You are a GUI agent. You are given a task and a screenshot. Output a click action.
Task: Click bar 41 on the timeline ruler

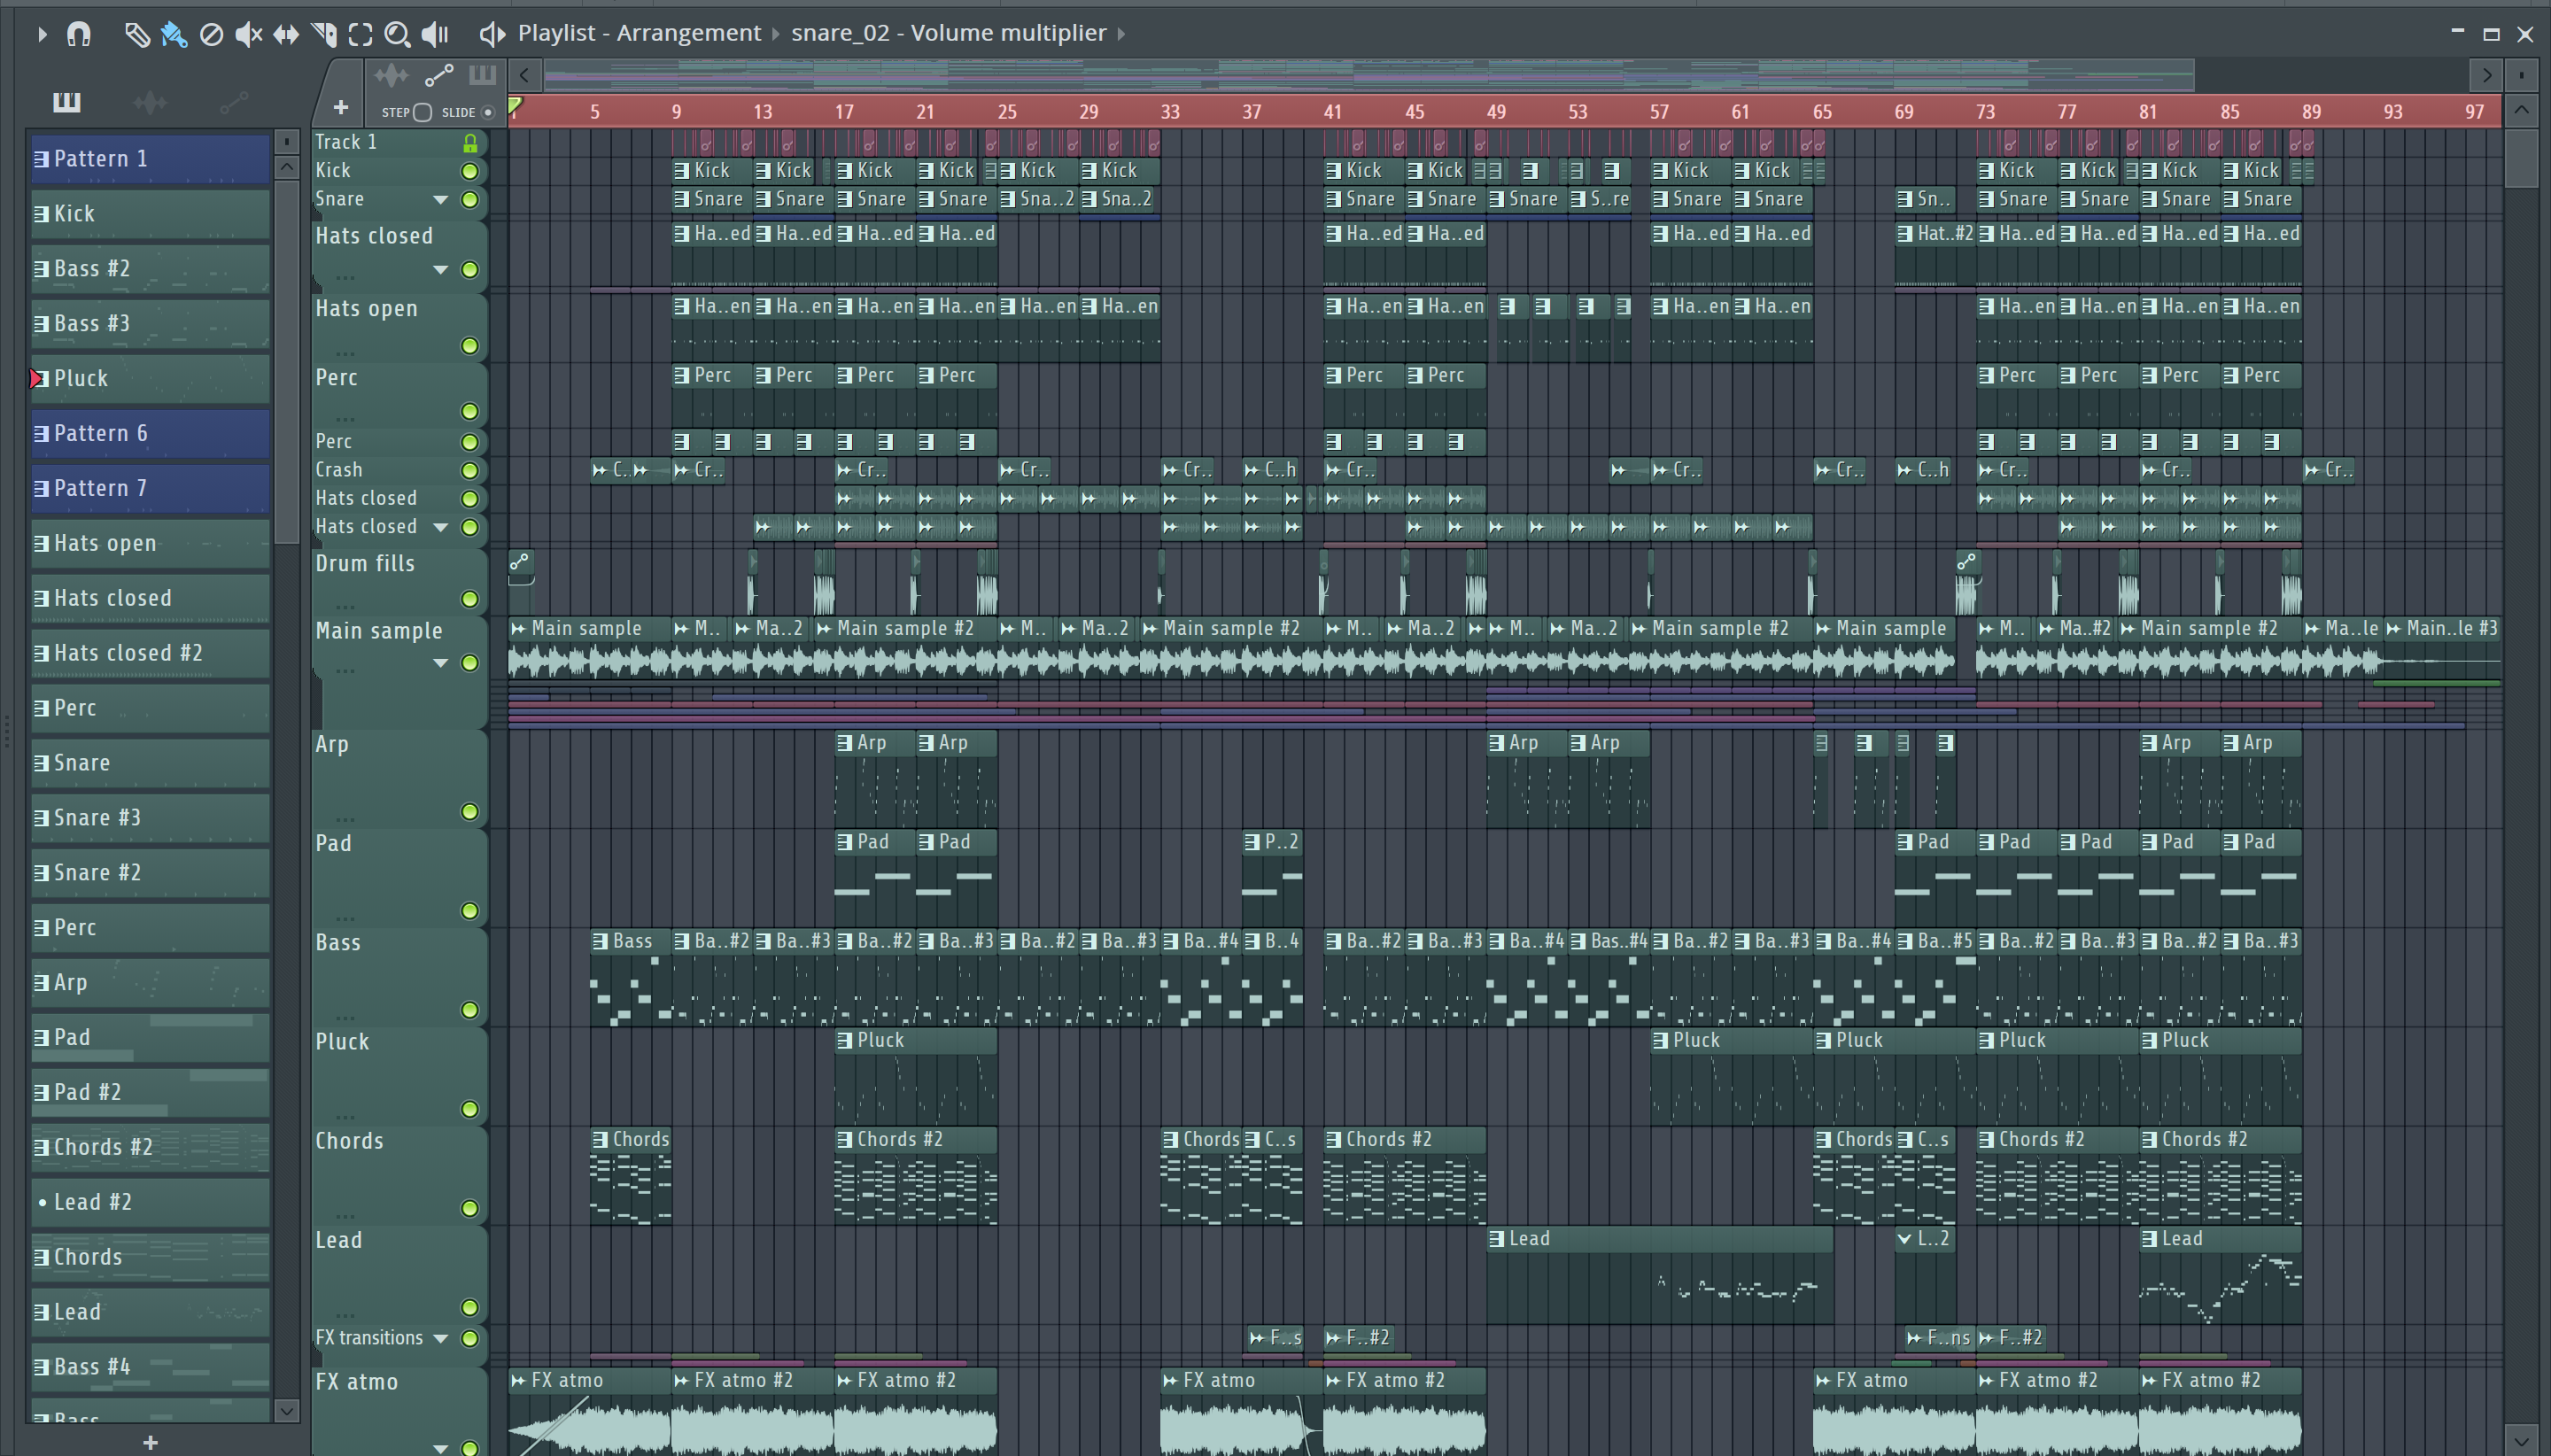(1332, 112)
